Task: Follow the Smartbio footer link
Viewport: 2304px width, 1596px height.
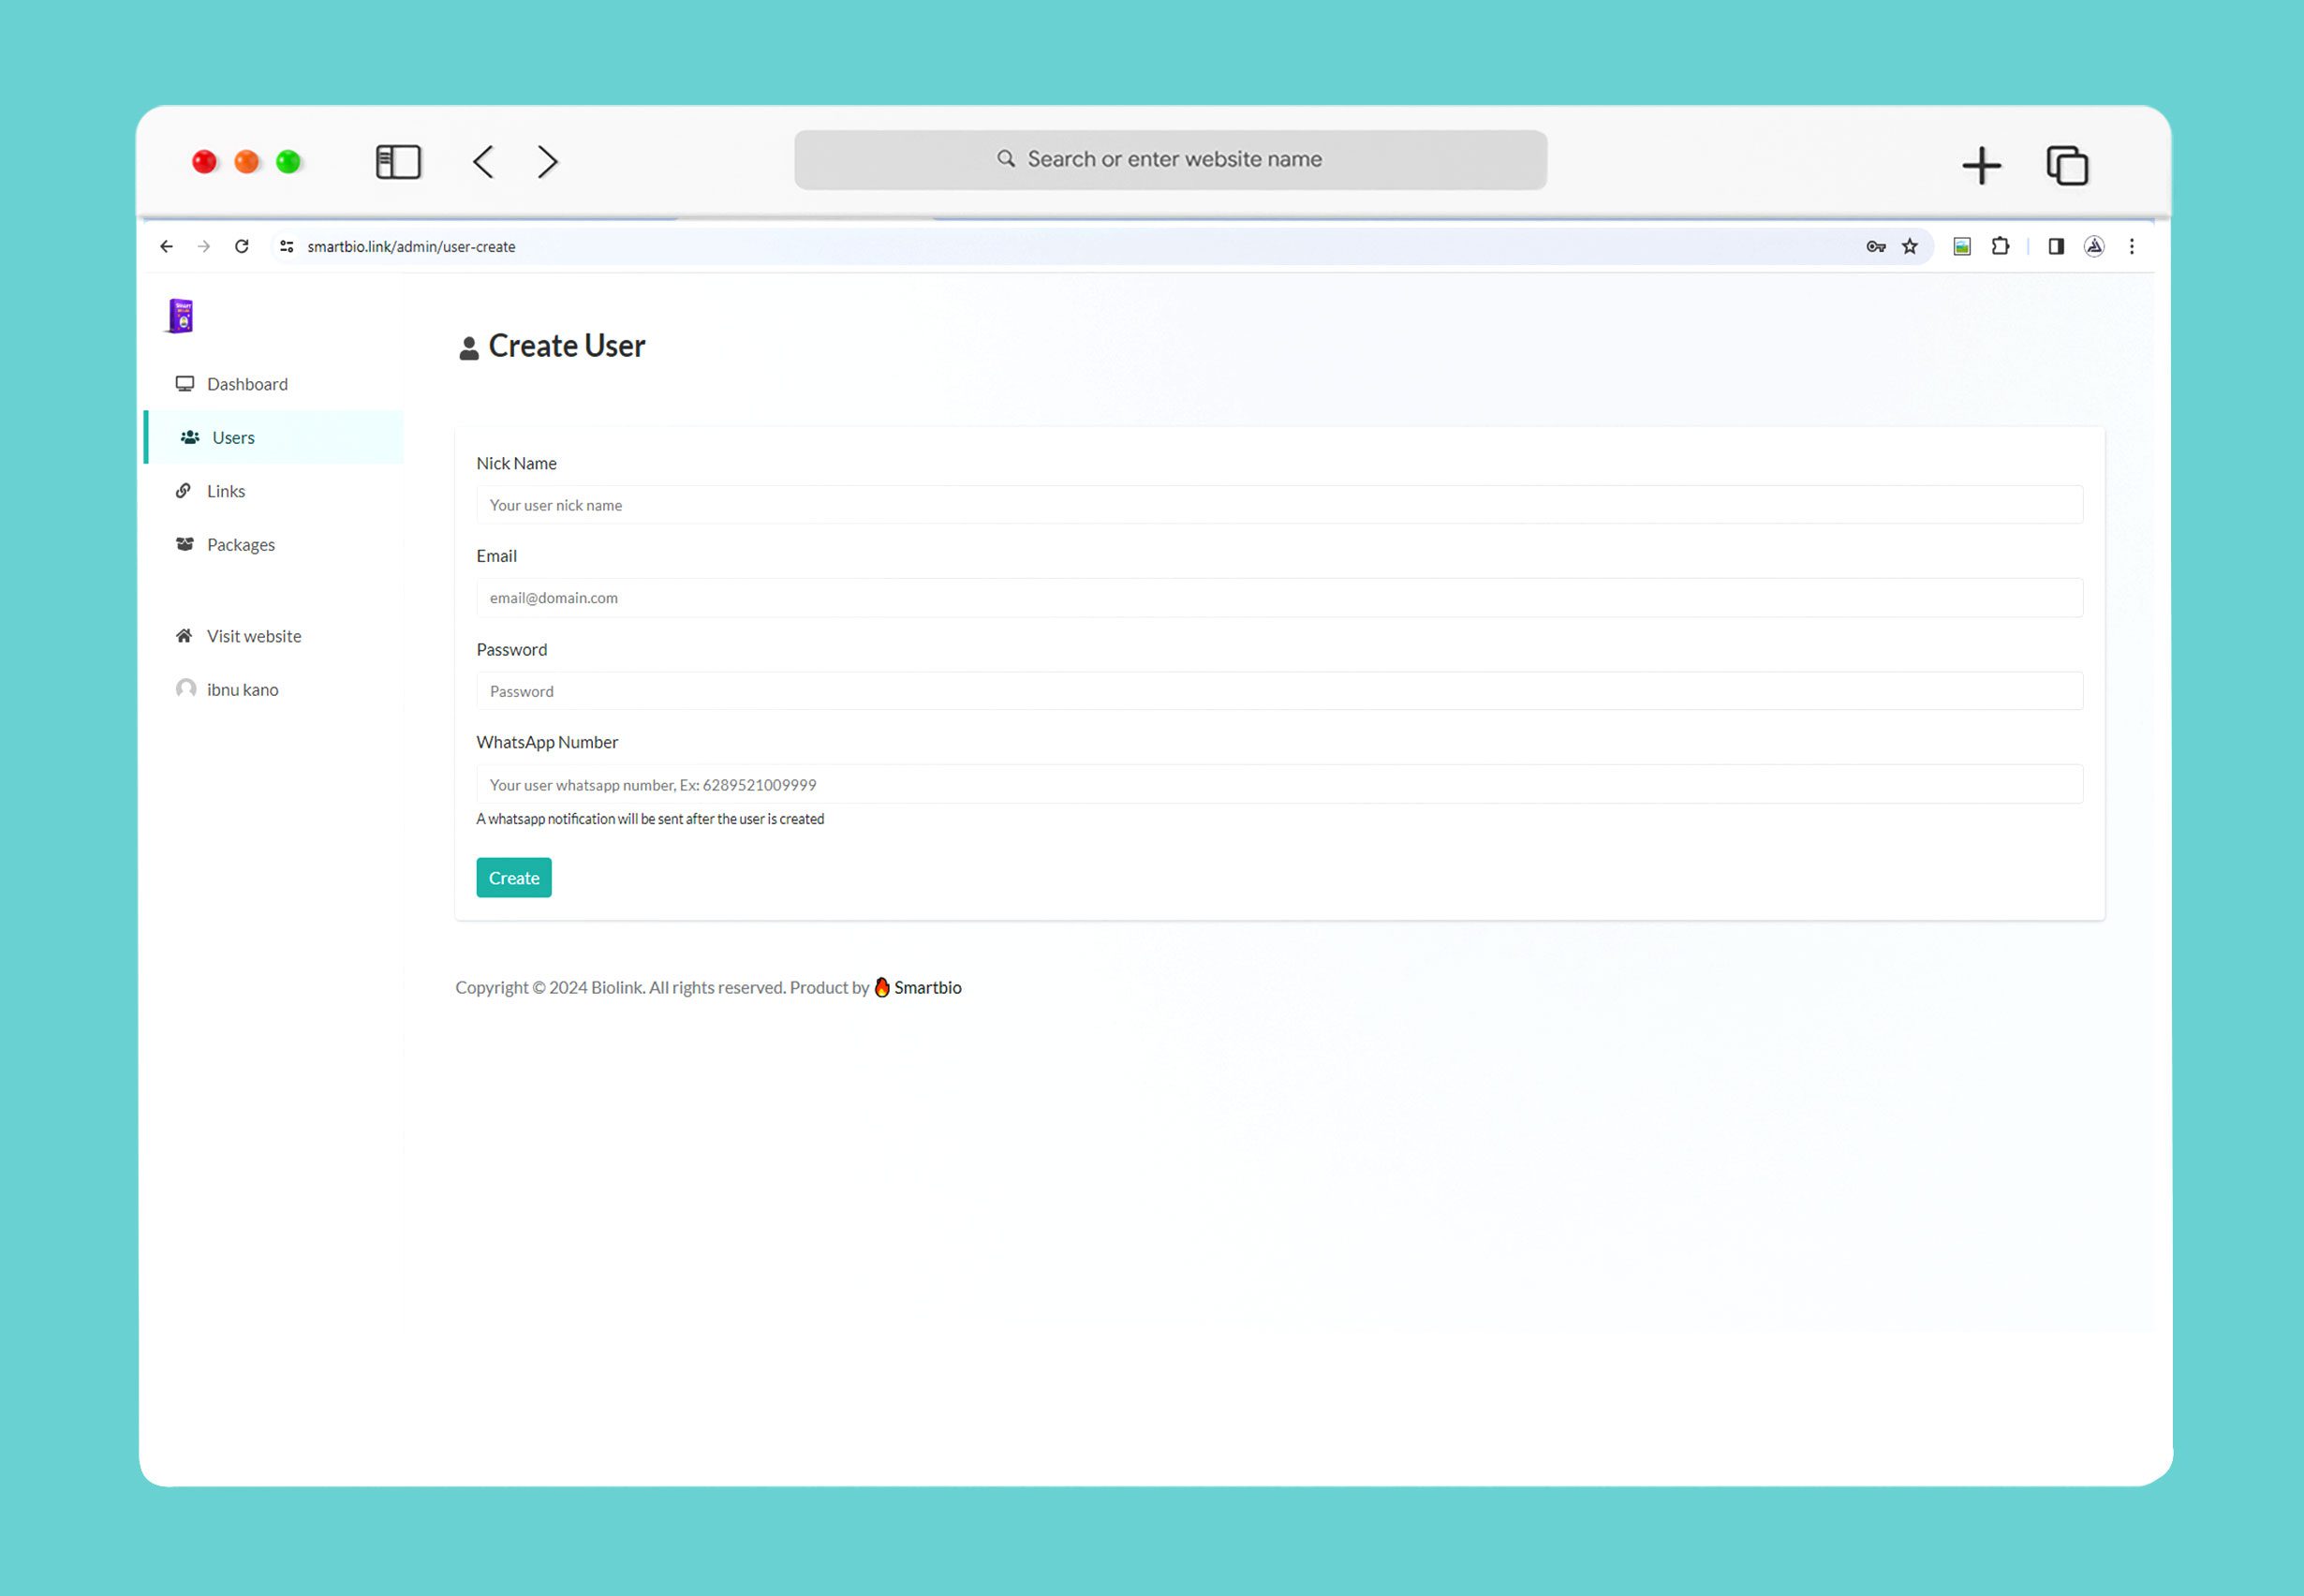Action: (x=926, y=988)
